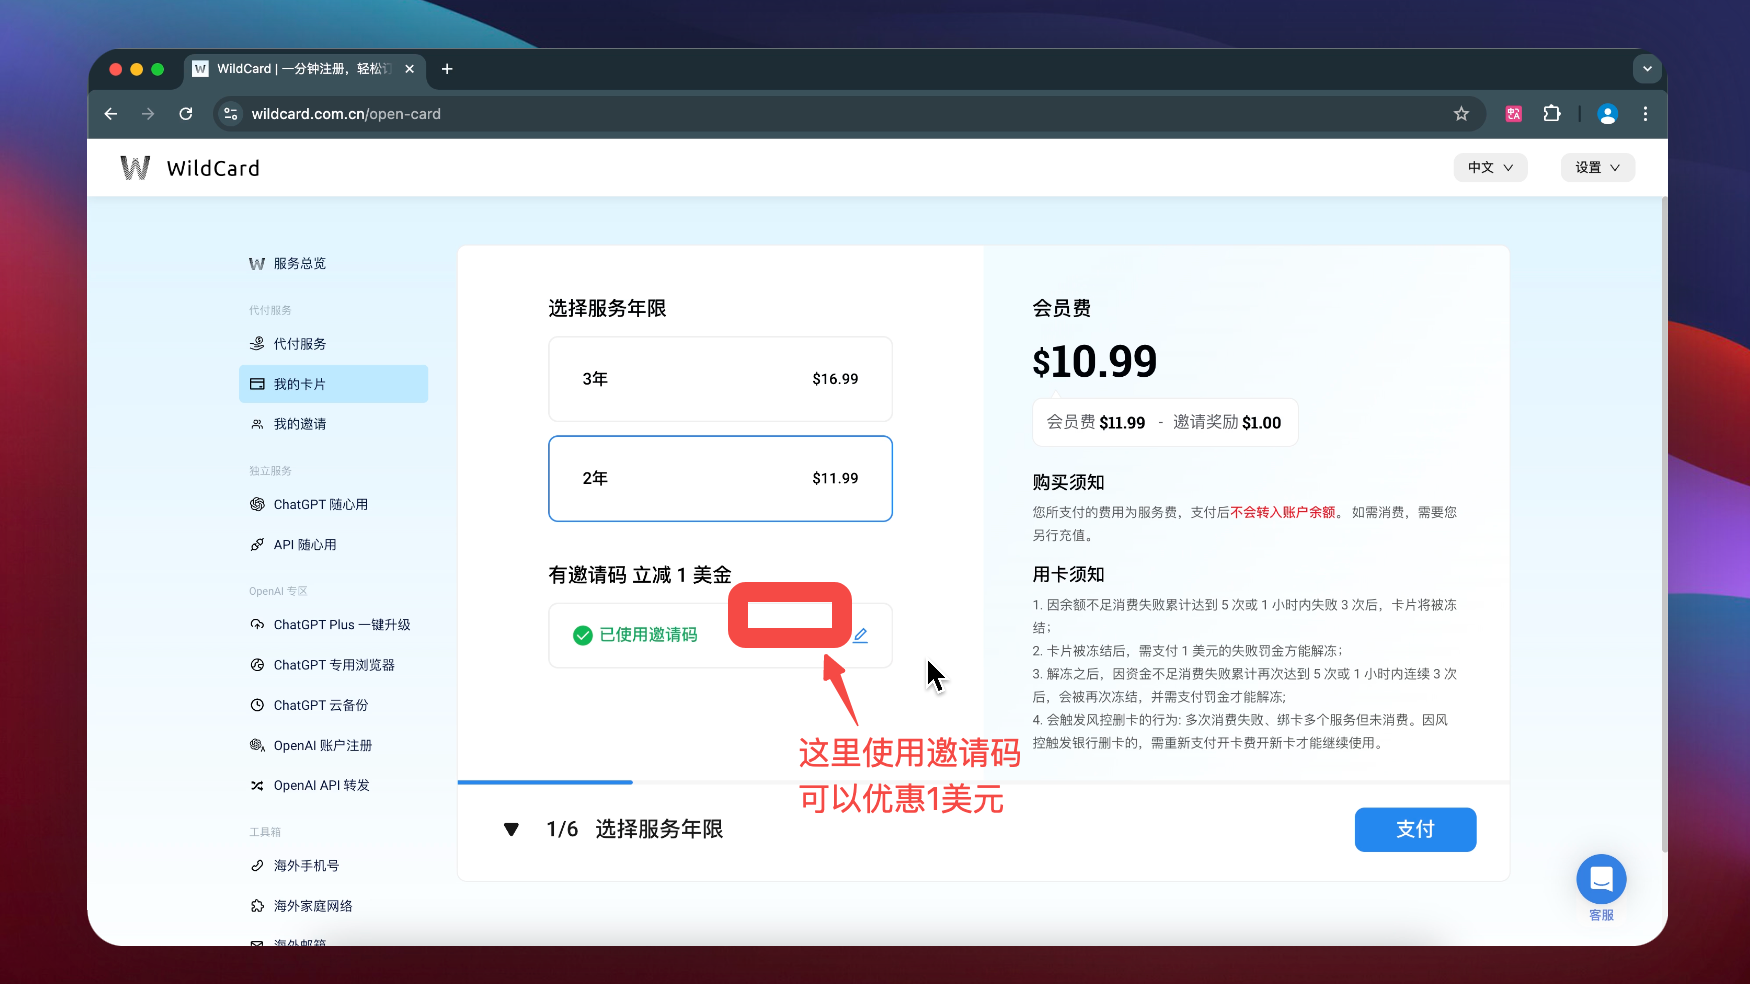Viewport: 1750px width, 984px height.
Task: Go back to previous page
Action: point(111,114)
